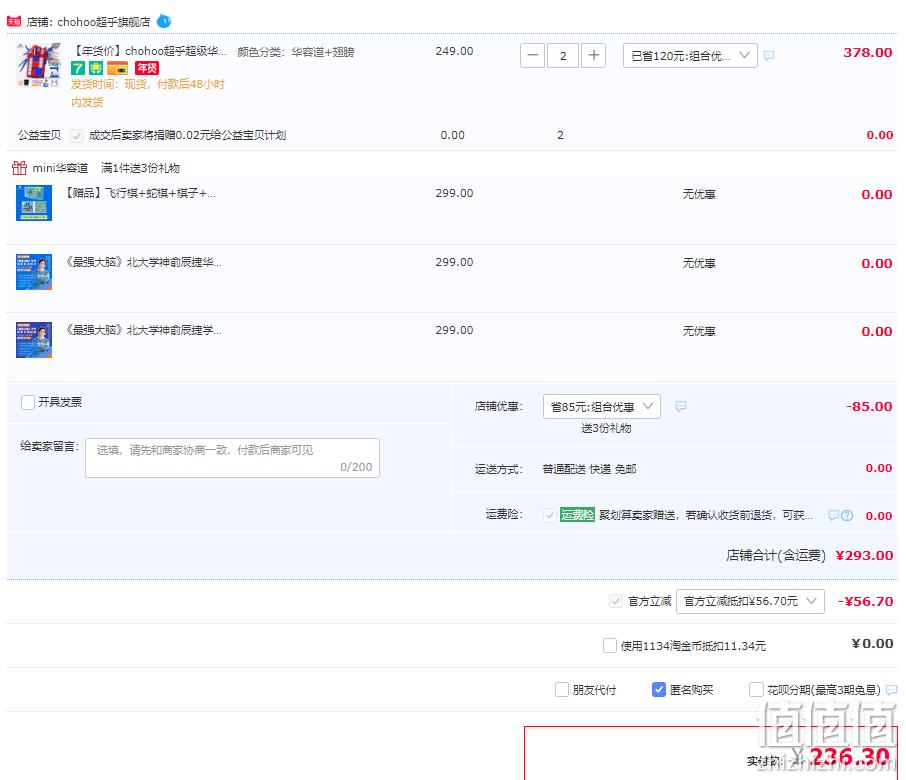
Task: Toggle the 公益宝贝 donation checkbox
Action: [x=76, y=136]
